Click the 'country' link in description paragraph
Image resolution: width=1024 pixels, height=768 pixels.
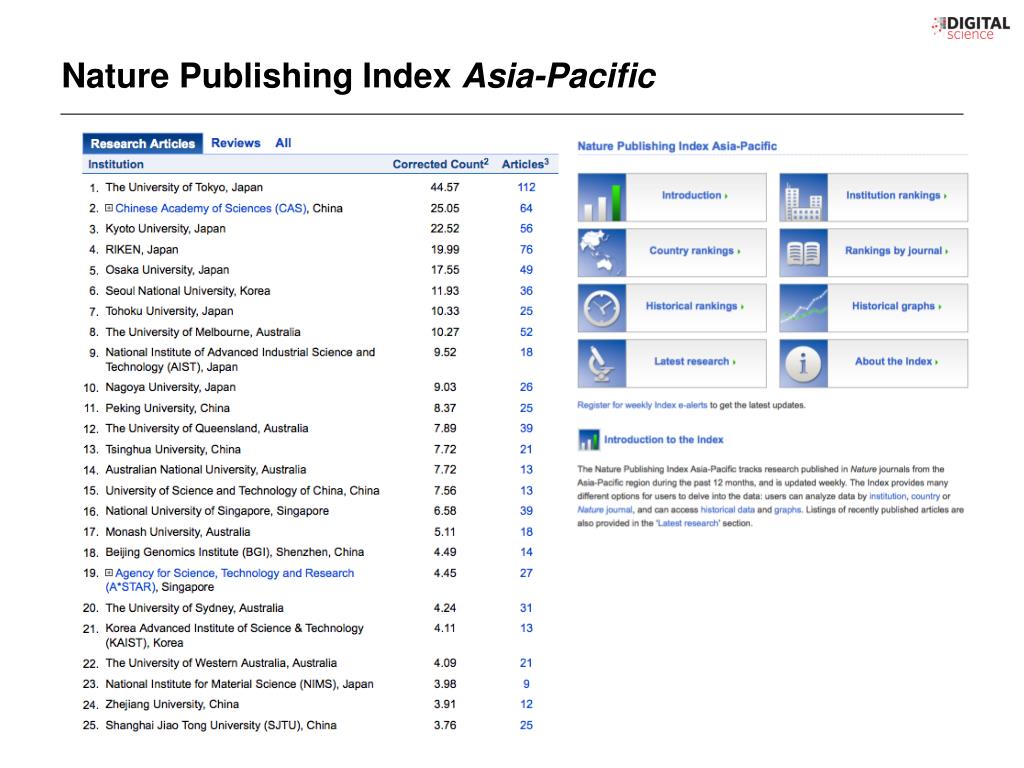pyautogui.click(x=925, y=496)
